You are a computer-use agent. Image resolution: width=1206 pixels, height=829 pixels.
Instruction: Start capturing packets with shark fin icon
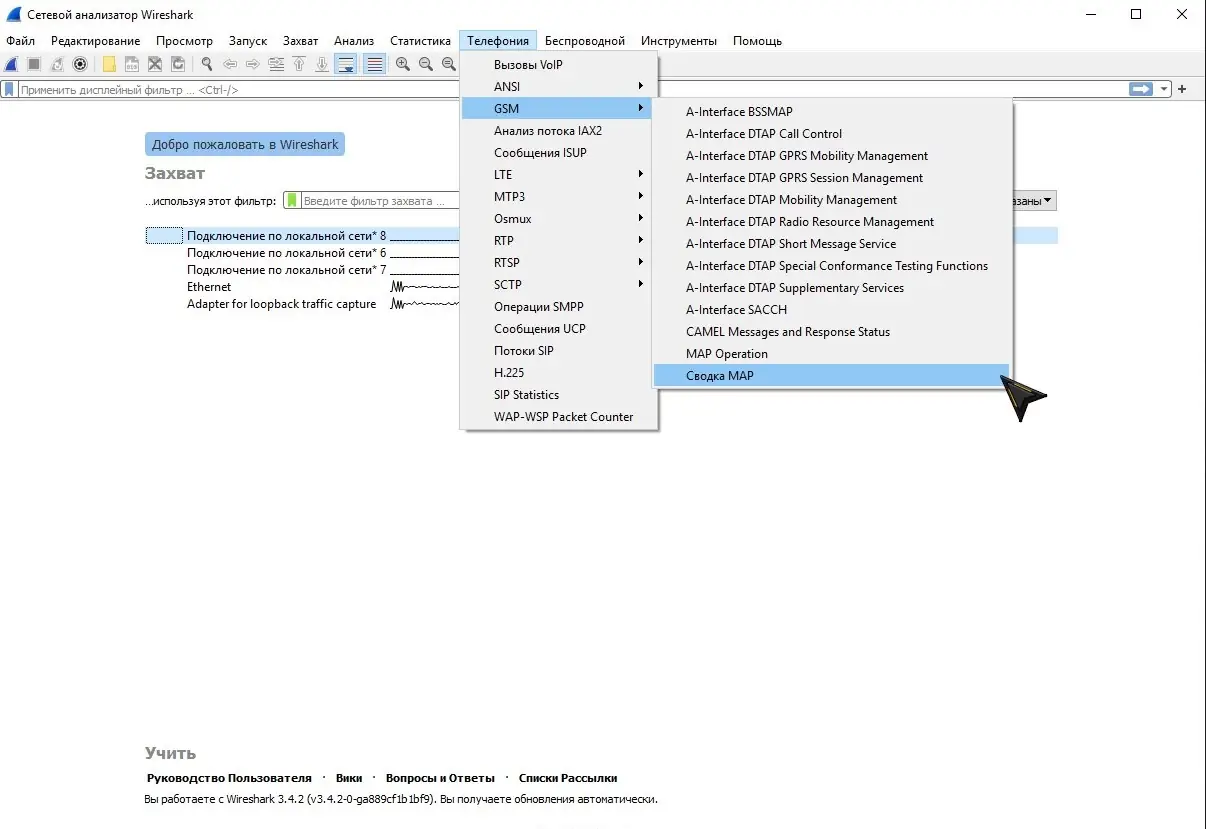click(11, 64)
